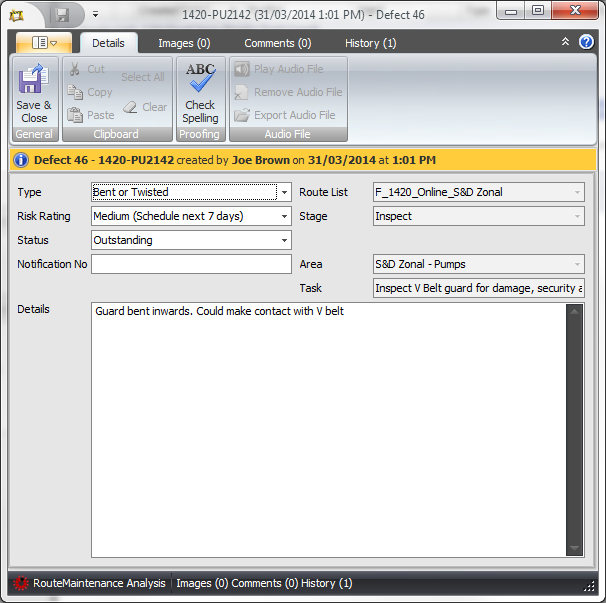Open the History (1) tab
This screenshot has height=603, width=606.
coord(370,43)
